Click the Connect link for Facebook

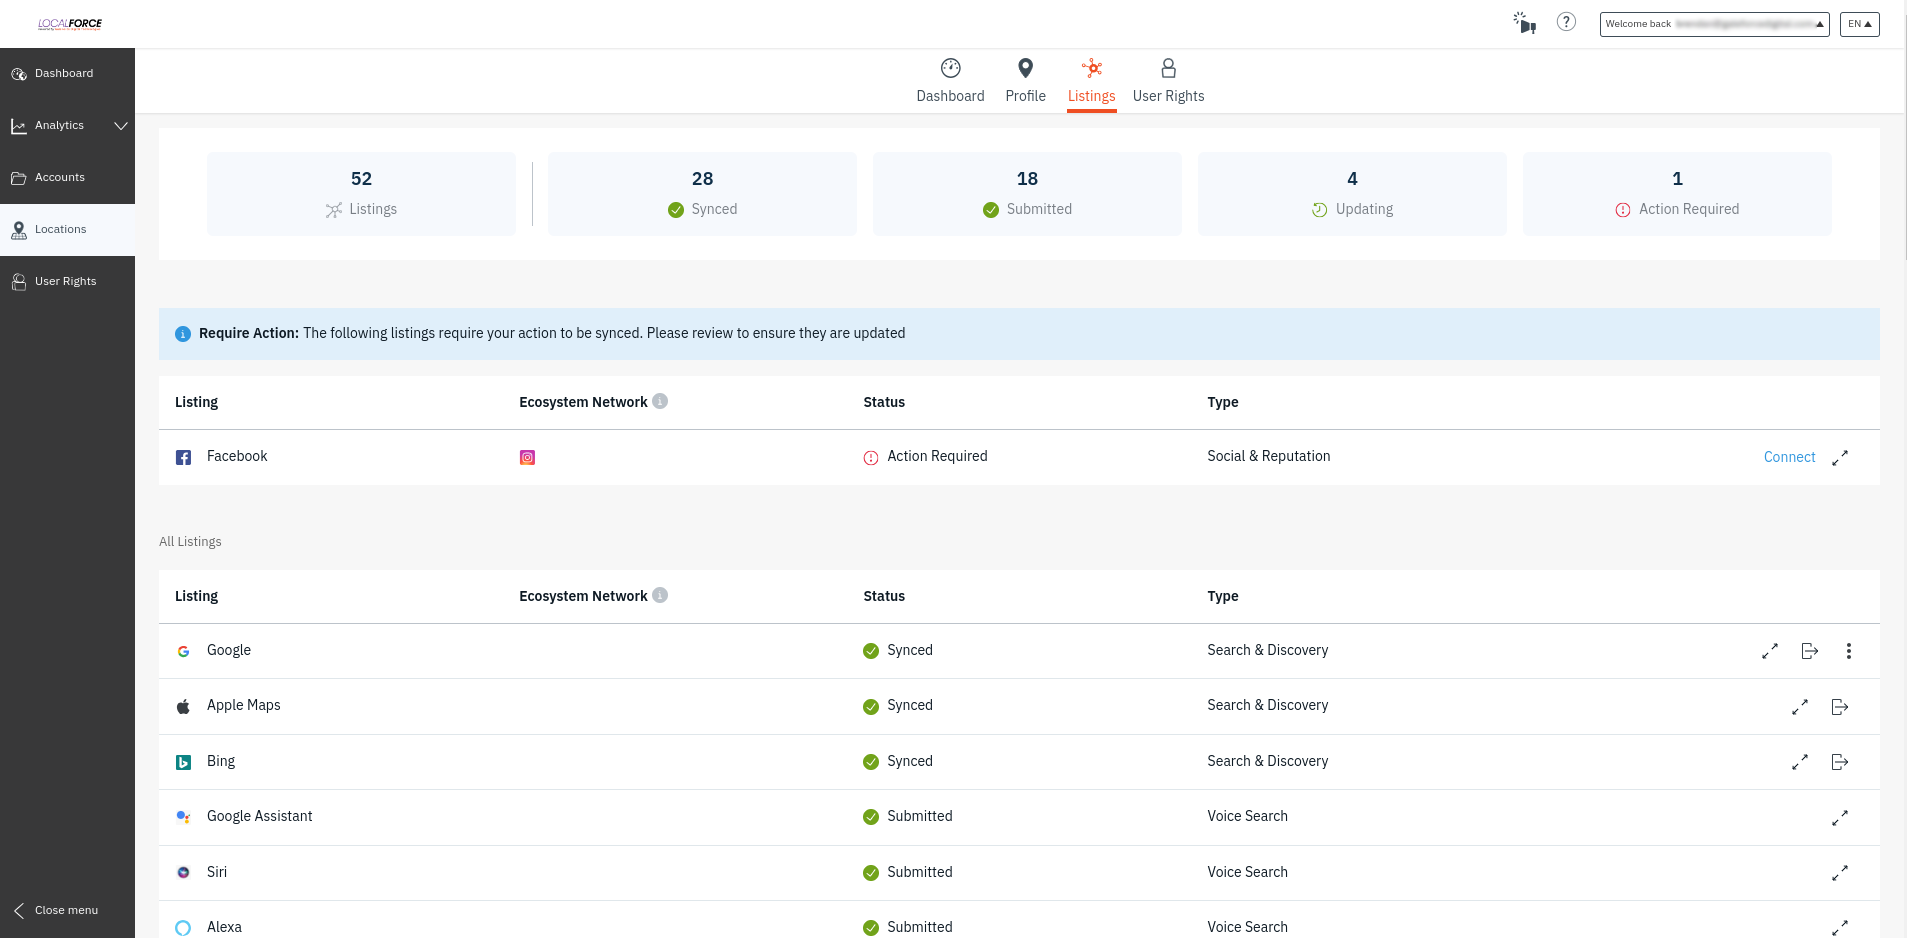coord(1789,457)
